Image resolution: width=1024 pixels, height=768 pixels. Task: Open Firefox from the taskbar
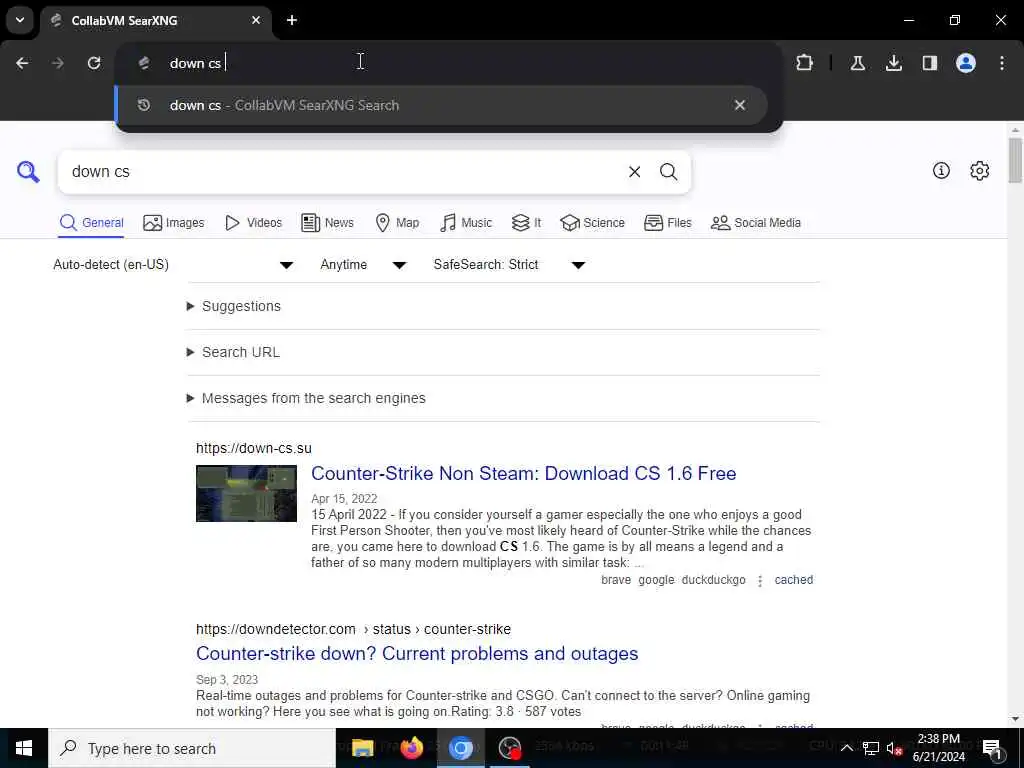tap(411, 748)
